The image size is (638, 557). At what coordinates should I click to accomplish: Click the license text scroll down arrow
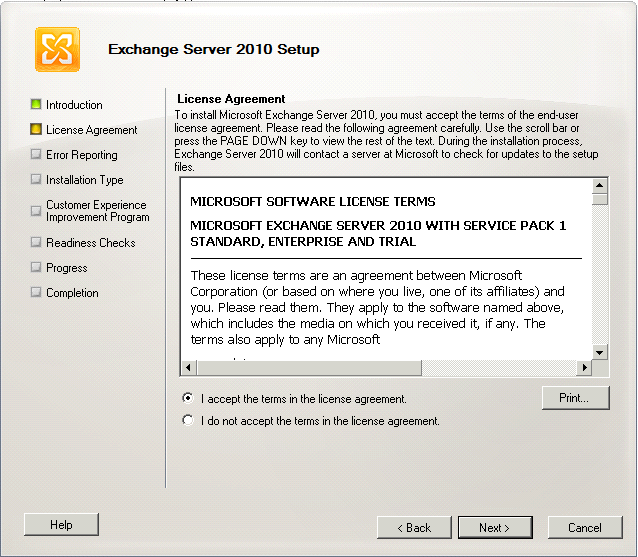click(x=599, y=352)
